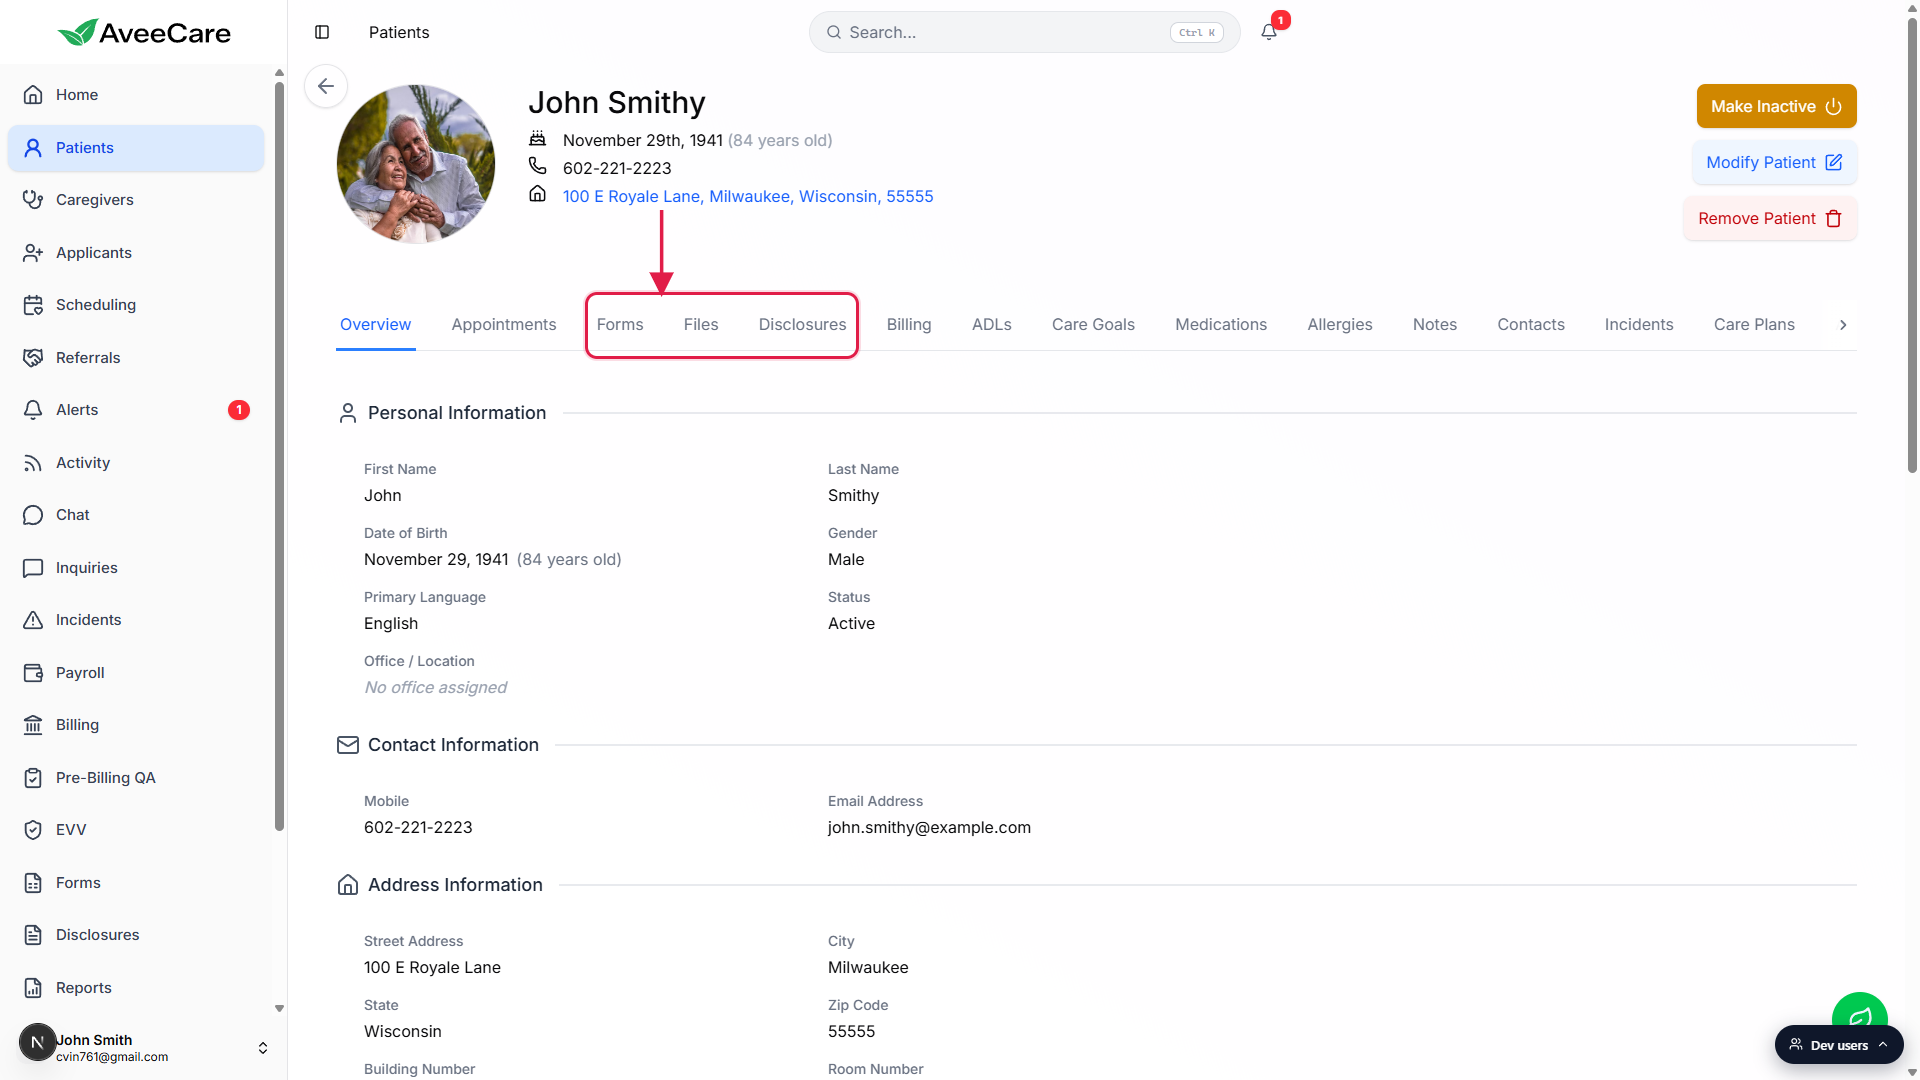Open Incidents in the left sidebar
This screenshot has height=1080, width=1920.
click(x=135, y=620)
